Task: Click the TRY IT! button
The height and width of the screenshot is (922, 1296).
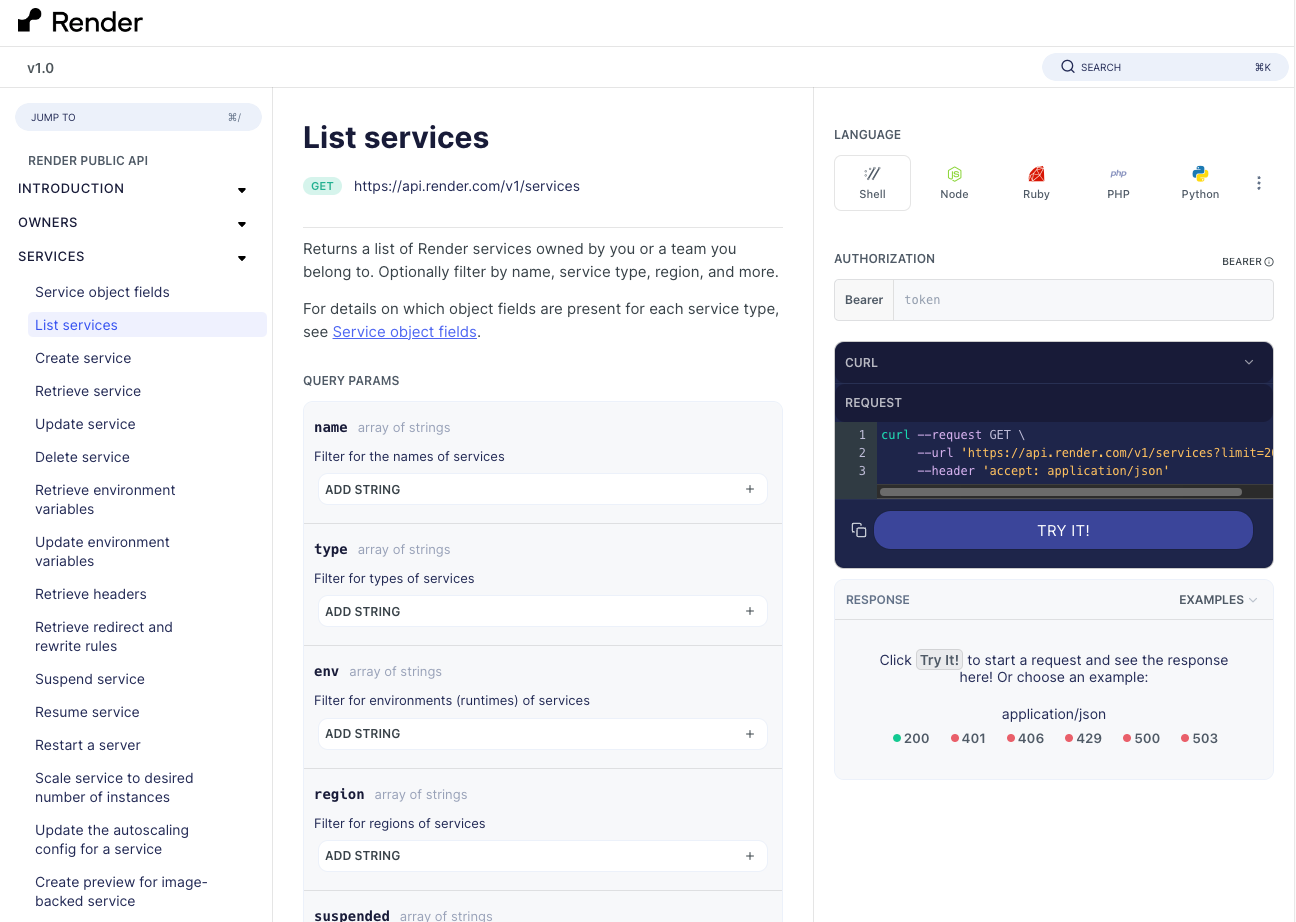Action: pos(1063,530)
